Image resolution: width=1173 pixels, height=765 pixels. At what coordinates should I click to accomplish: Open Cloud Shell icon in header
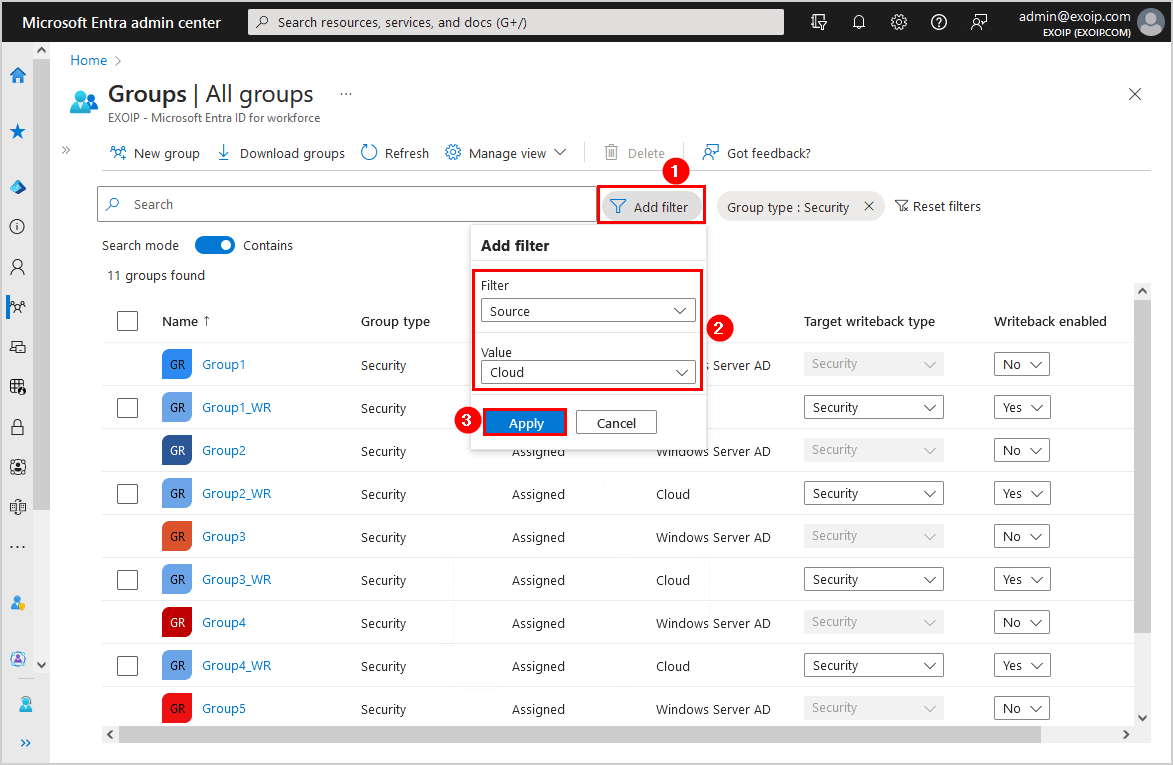tap(819, 22)
